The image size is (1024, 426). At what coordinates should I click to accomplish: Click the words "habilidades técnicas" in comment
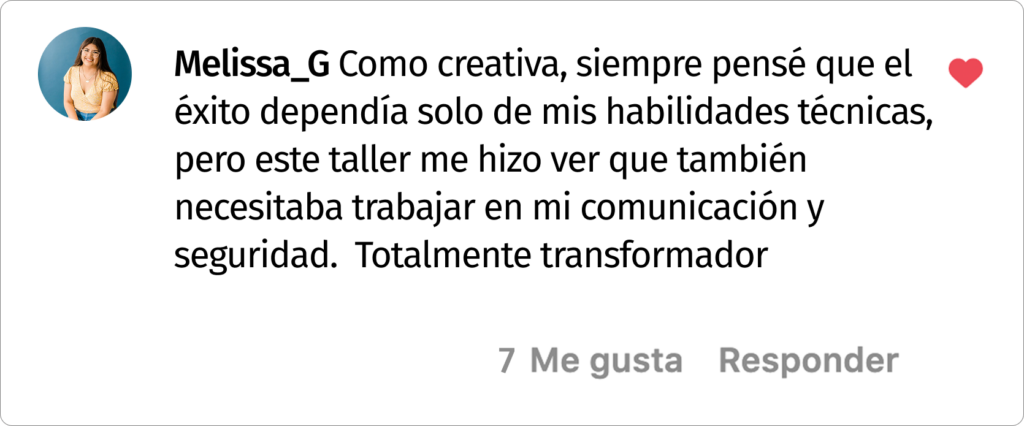tap(767, 114)
